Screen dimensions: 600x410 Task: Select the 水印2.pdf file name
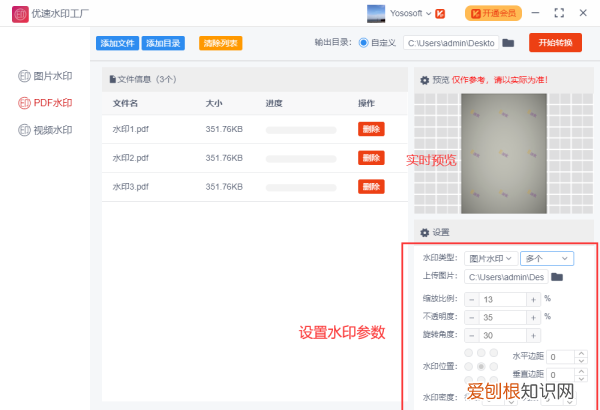(130, 158)
